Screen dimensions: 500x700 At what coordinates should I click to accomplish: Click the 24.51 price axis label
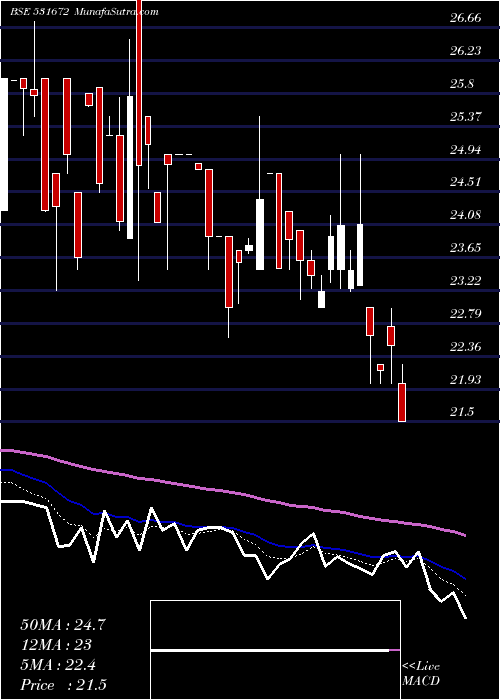466,182
